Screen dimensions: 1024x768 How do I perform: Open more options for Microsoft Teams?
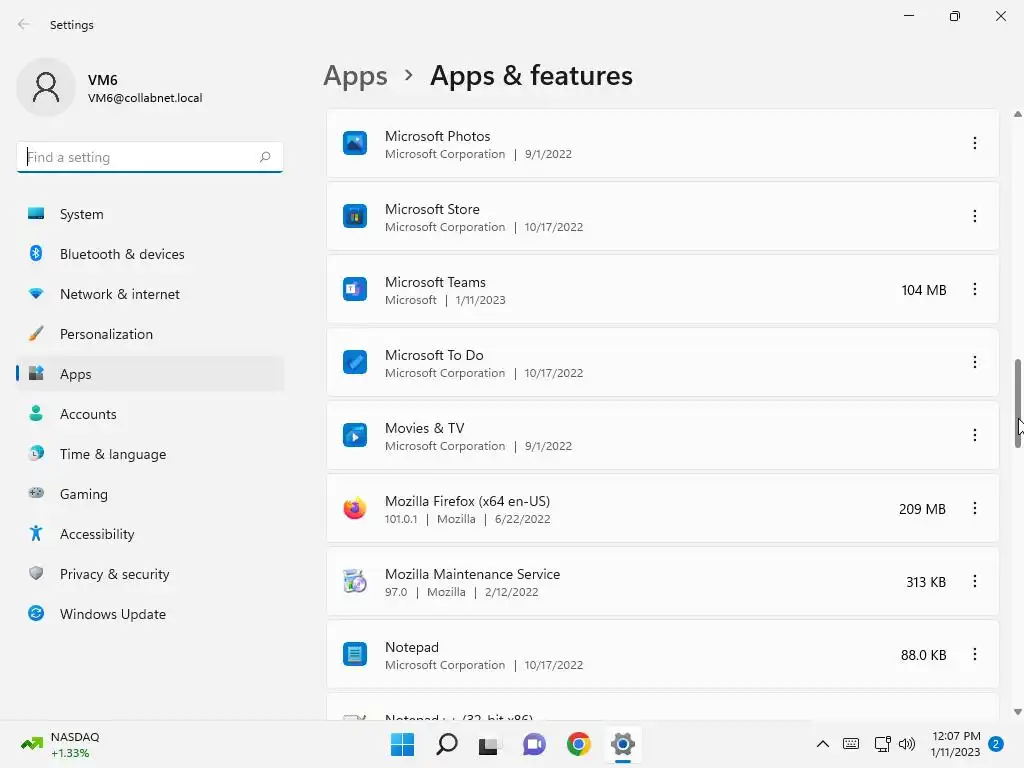tap(975, 289)
